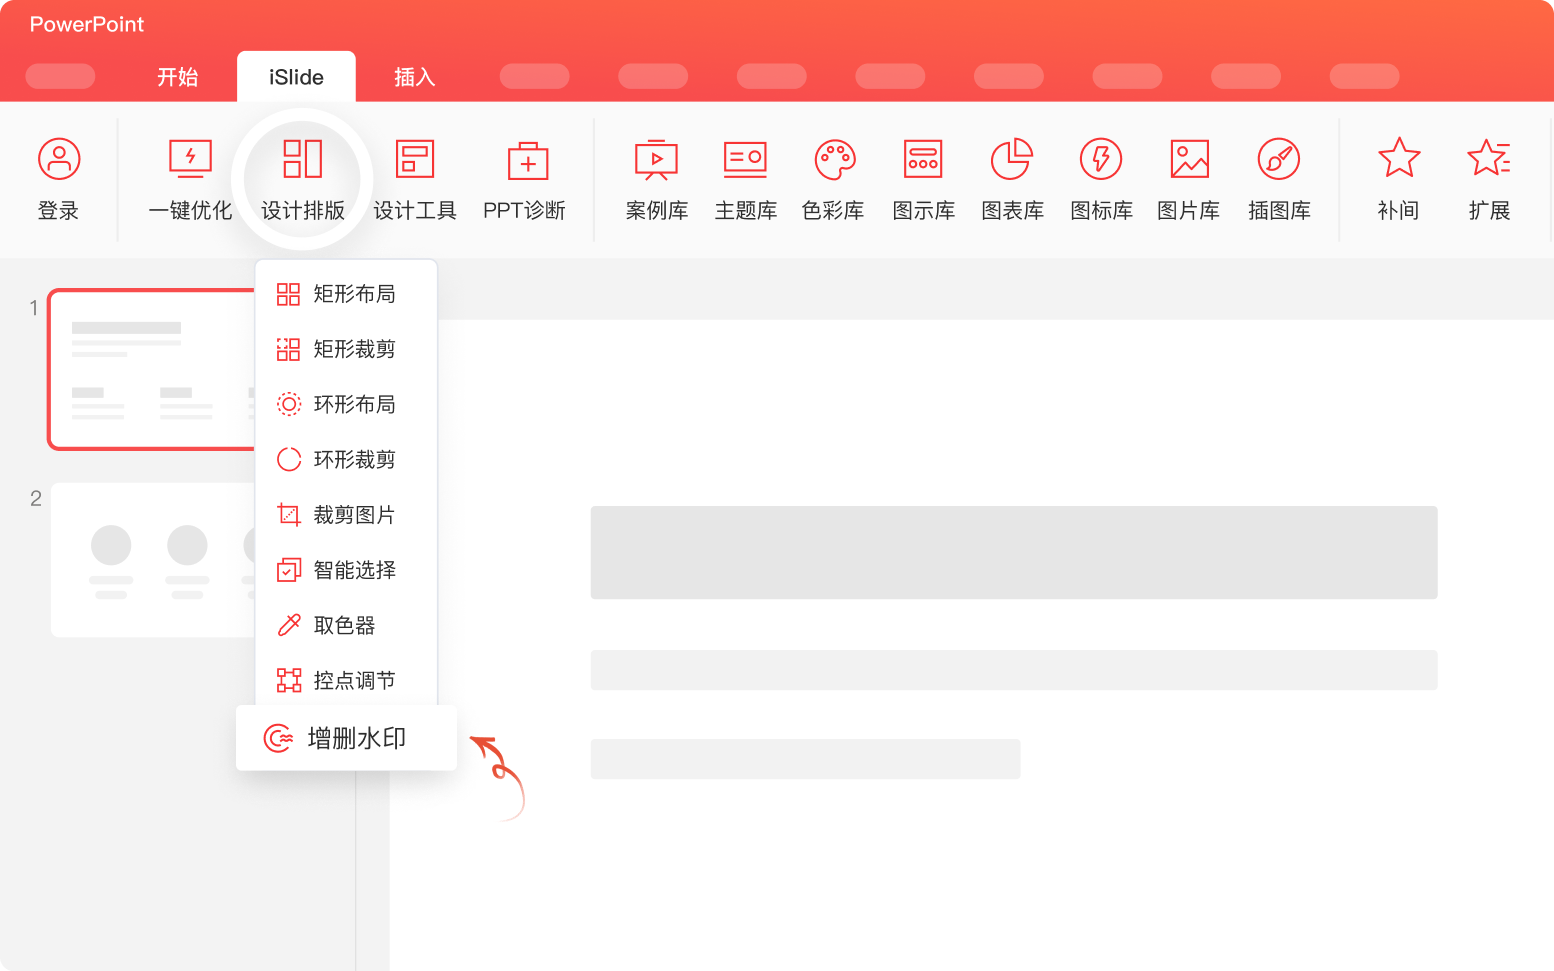Switch to the 插入 tab
This screenshot has width=1554, height=971.
[x=415, y=77]
